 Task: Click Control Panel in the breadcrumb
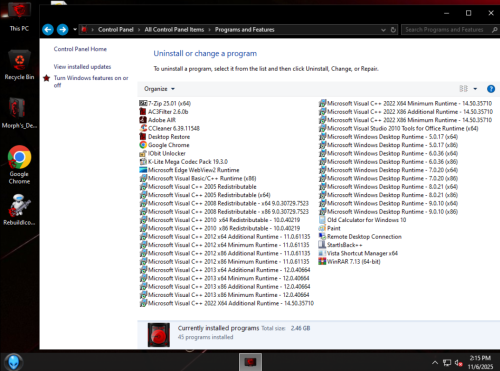click(x=116, y=30)
